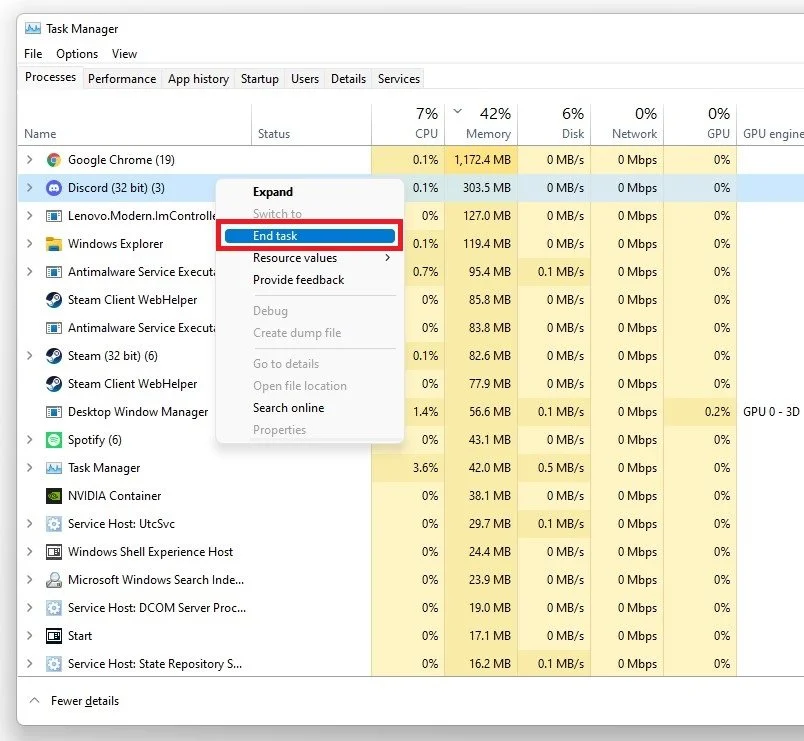804x741 pixels.
Task: Select the NVIDIA Container row name
Action: (115, 496)
